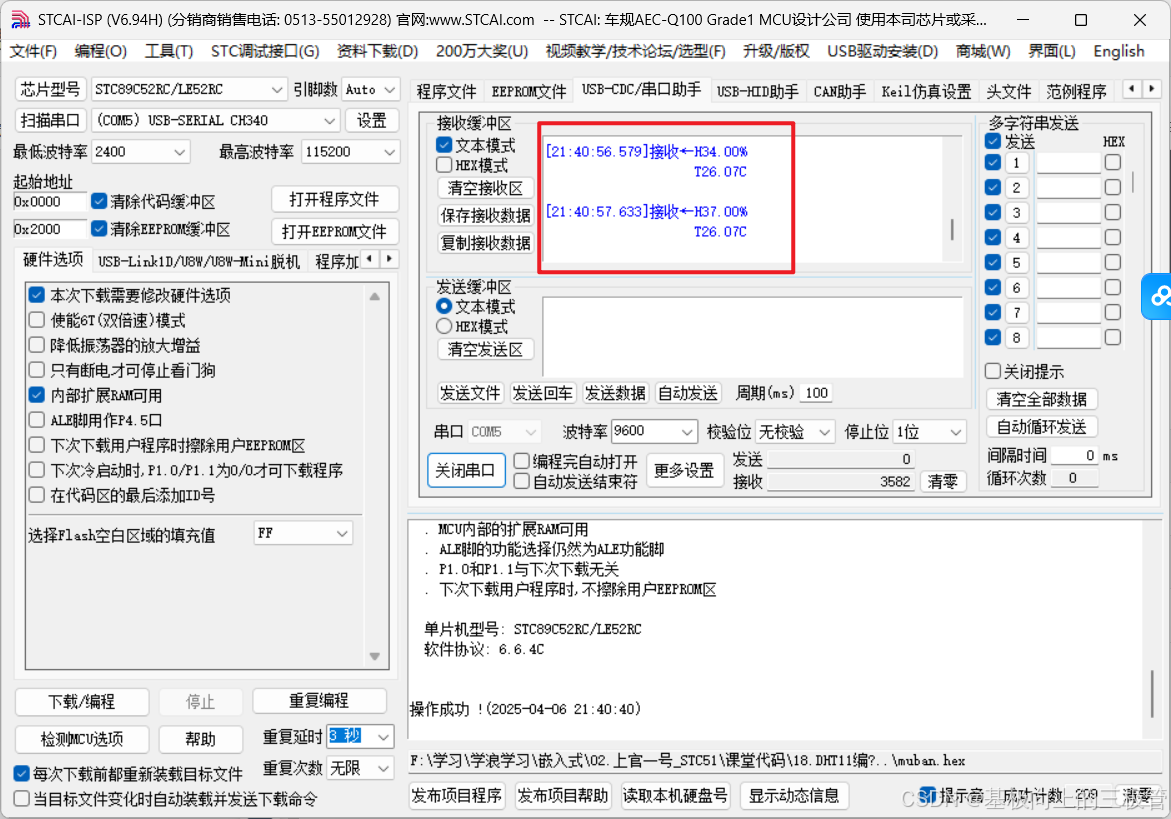Click the receive buffer vertical scrollbar thumb
This screenshot has height=819, width=1171.
(952, 229)
